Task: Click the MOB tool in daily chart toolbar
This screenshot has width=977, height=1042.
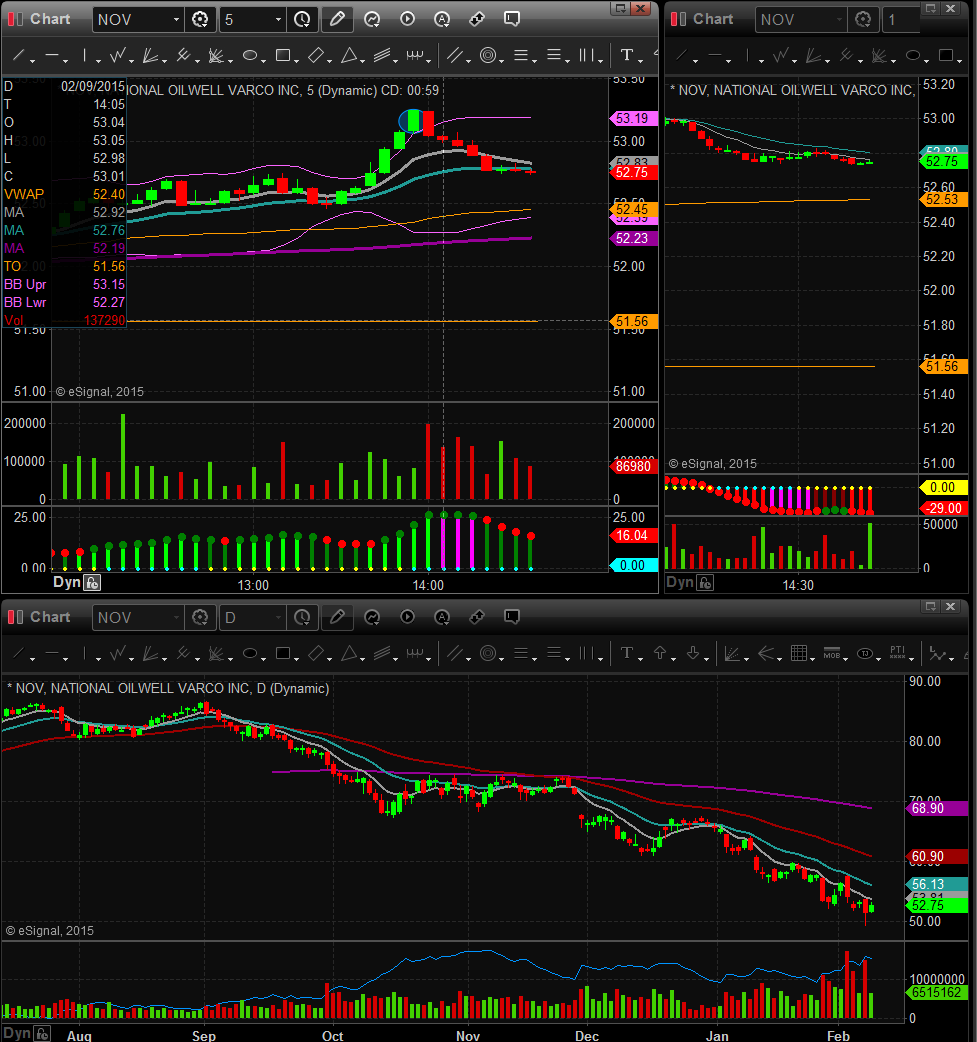Action: point(832,654)
